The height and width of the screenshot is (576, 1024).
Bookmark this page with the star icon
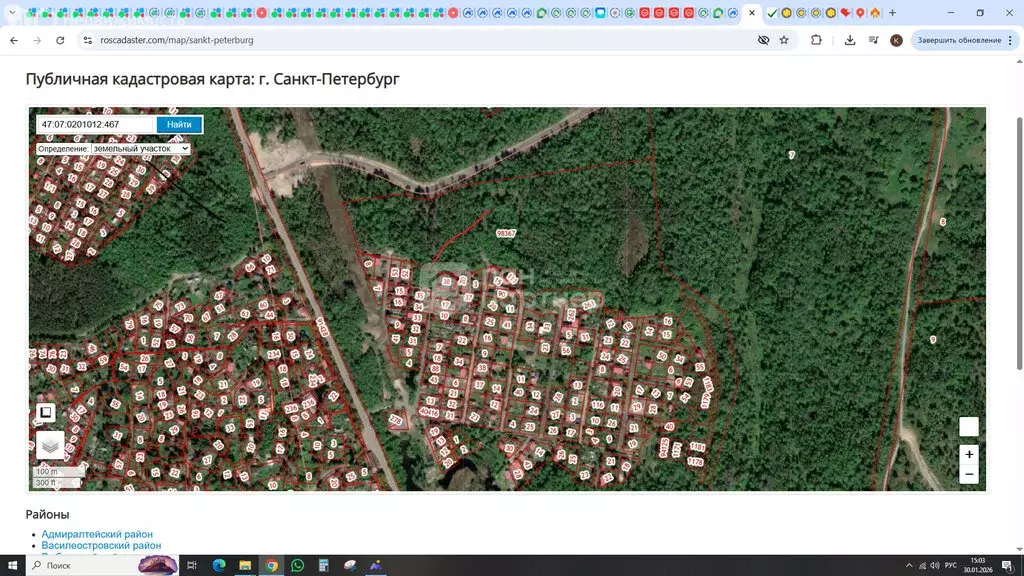(x=784, y=40)
